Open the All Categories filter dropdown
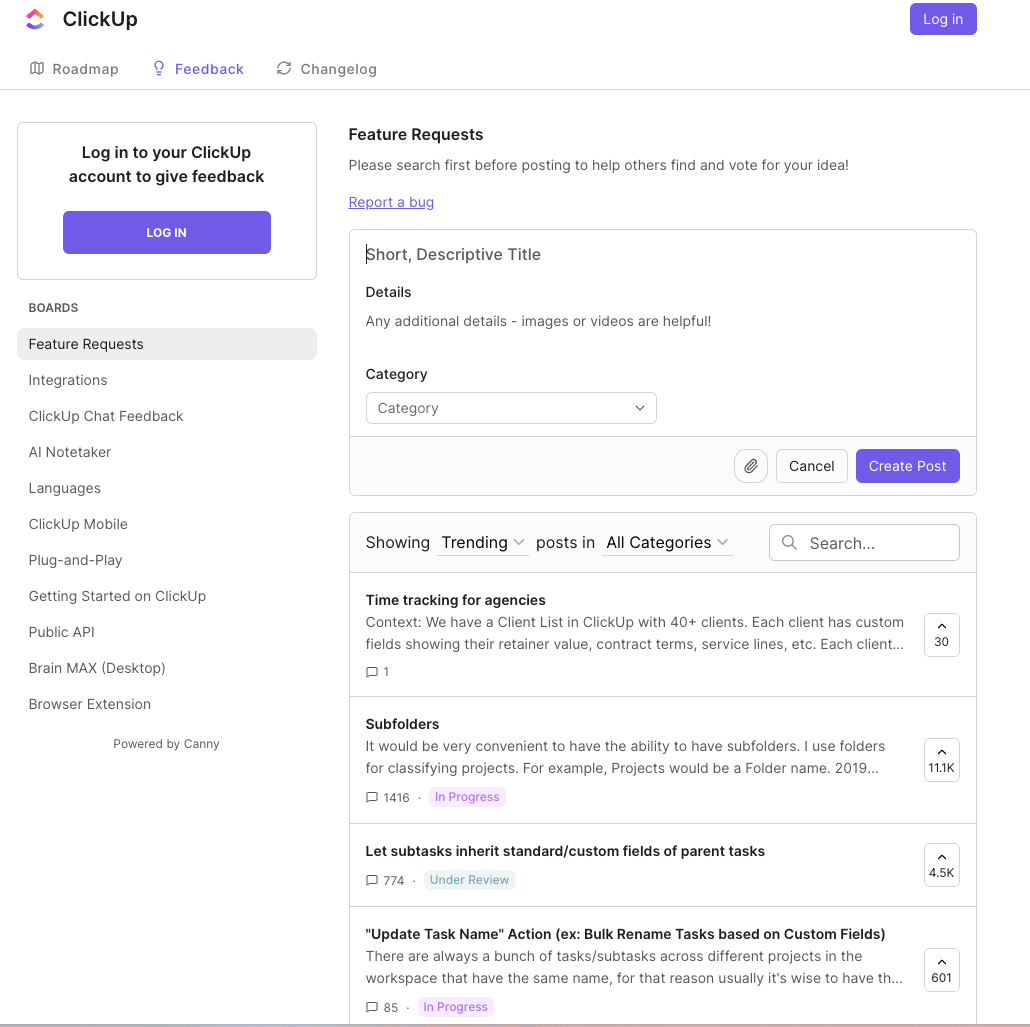Viewport: 1030px width, 1027px height. 667,543
